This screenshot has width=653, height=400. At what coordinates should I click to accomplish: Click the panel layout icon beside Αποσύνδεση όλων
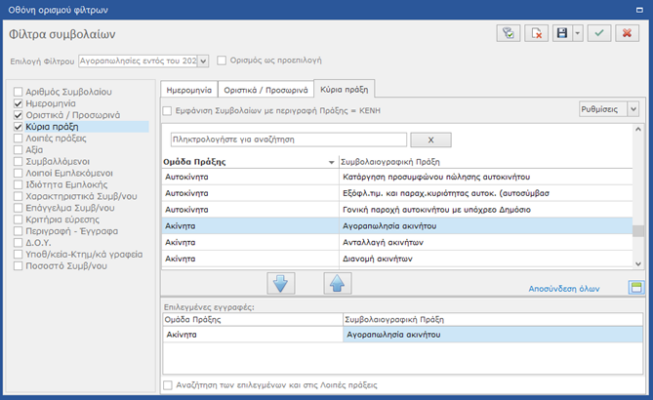(634, 287)
